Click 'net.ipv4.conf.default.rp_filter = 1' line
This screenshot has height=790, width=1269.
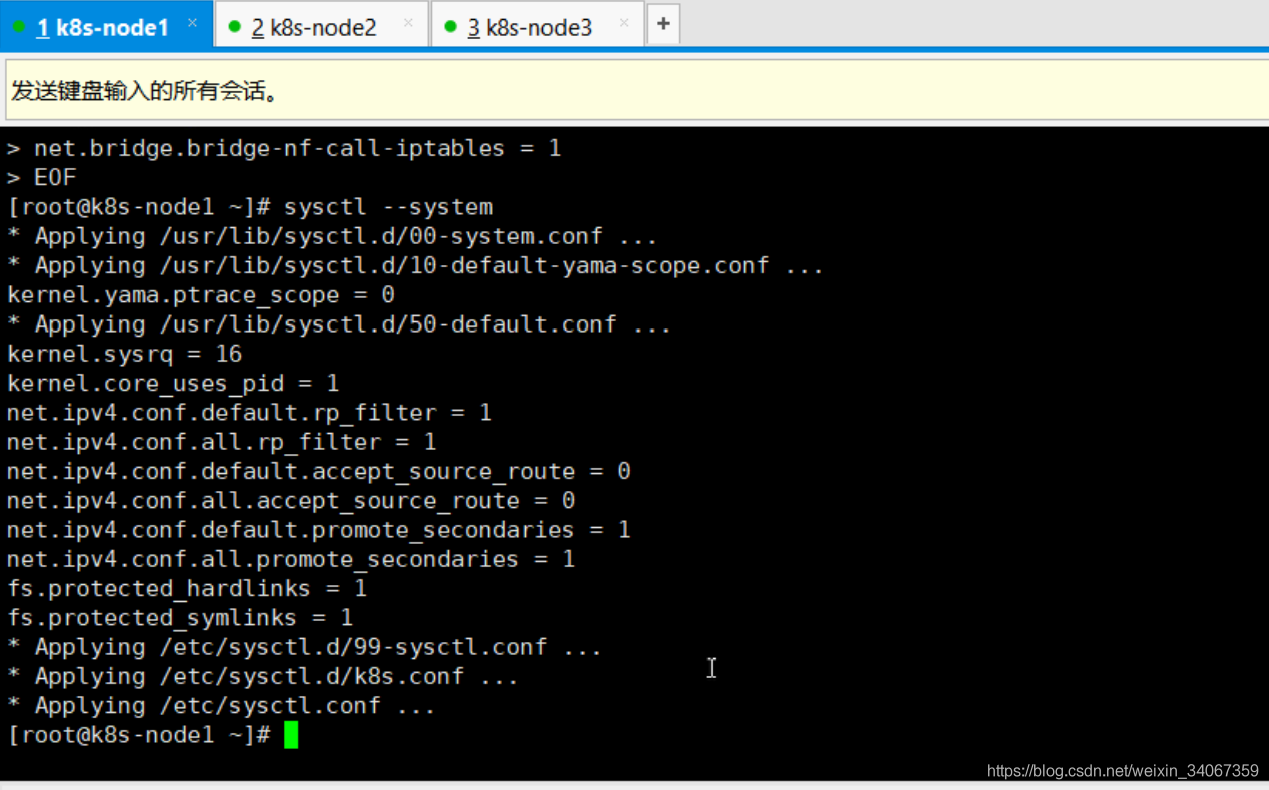point(249,413)
